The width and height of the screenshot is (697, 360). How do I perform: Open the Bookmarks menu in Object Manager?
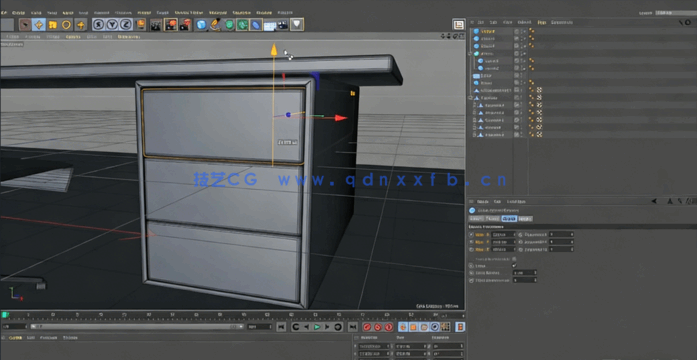click(562, 22)
